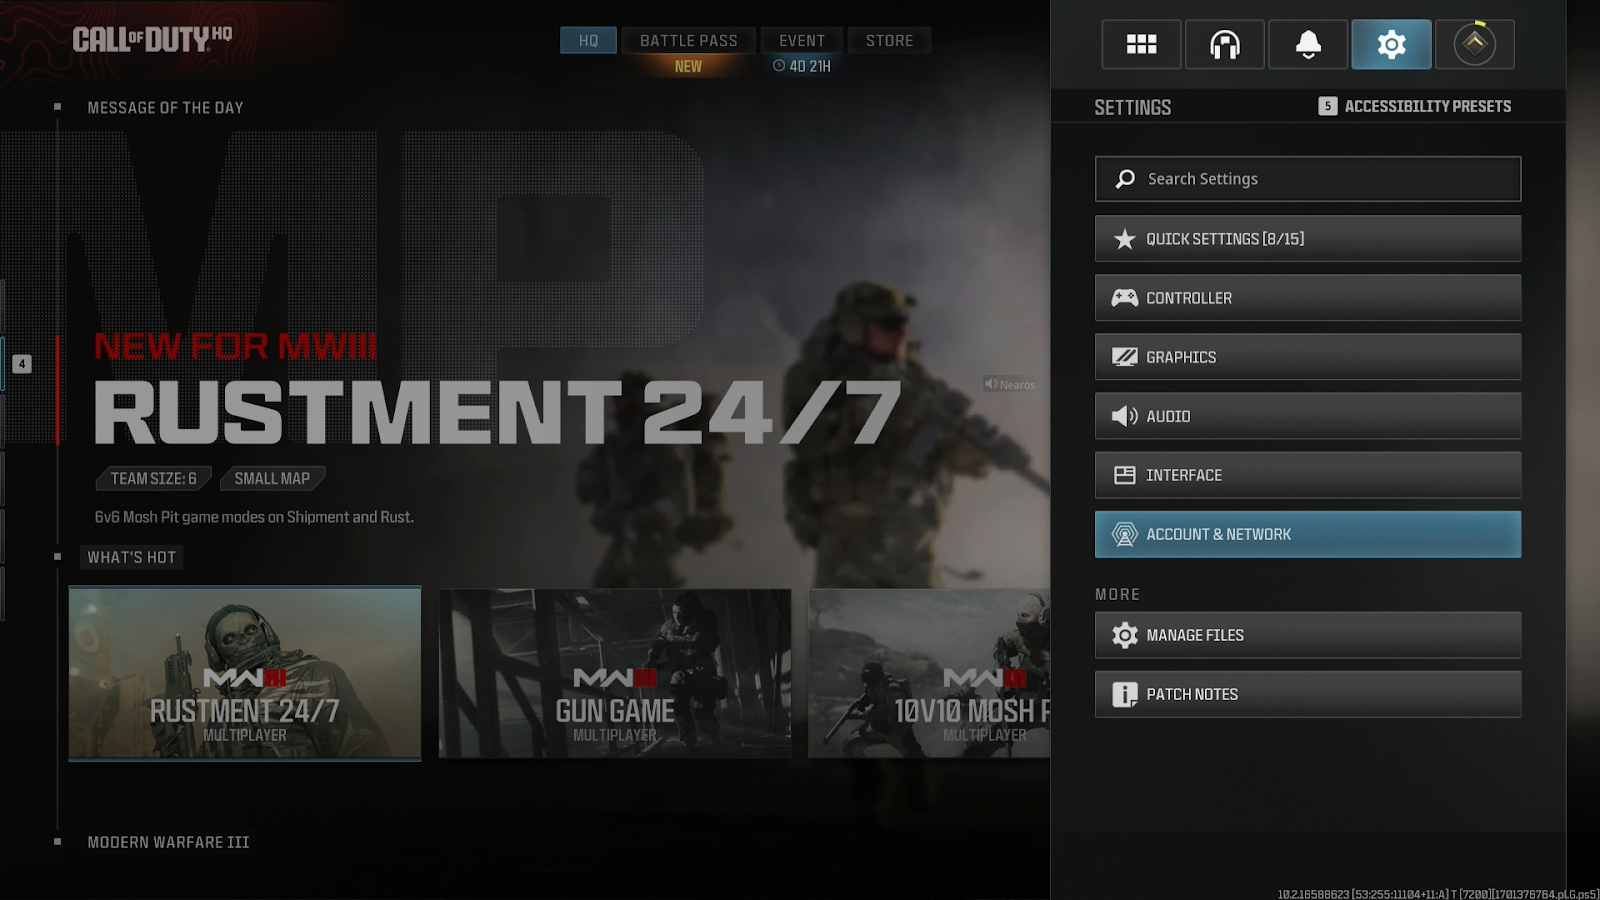The width and height of the screenshot is (1600, 900).
Task: Click the Event timer clock icon
Action: point(779,66)
